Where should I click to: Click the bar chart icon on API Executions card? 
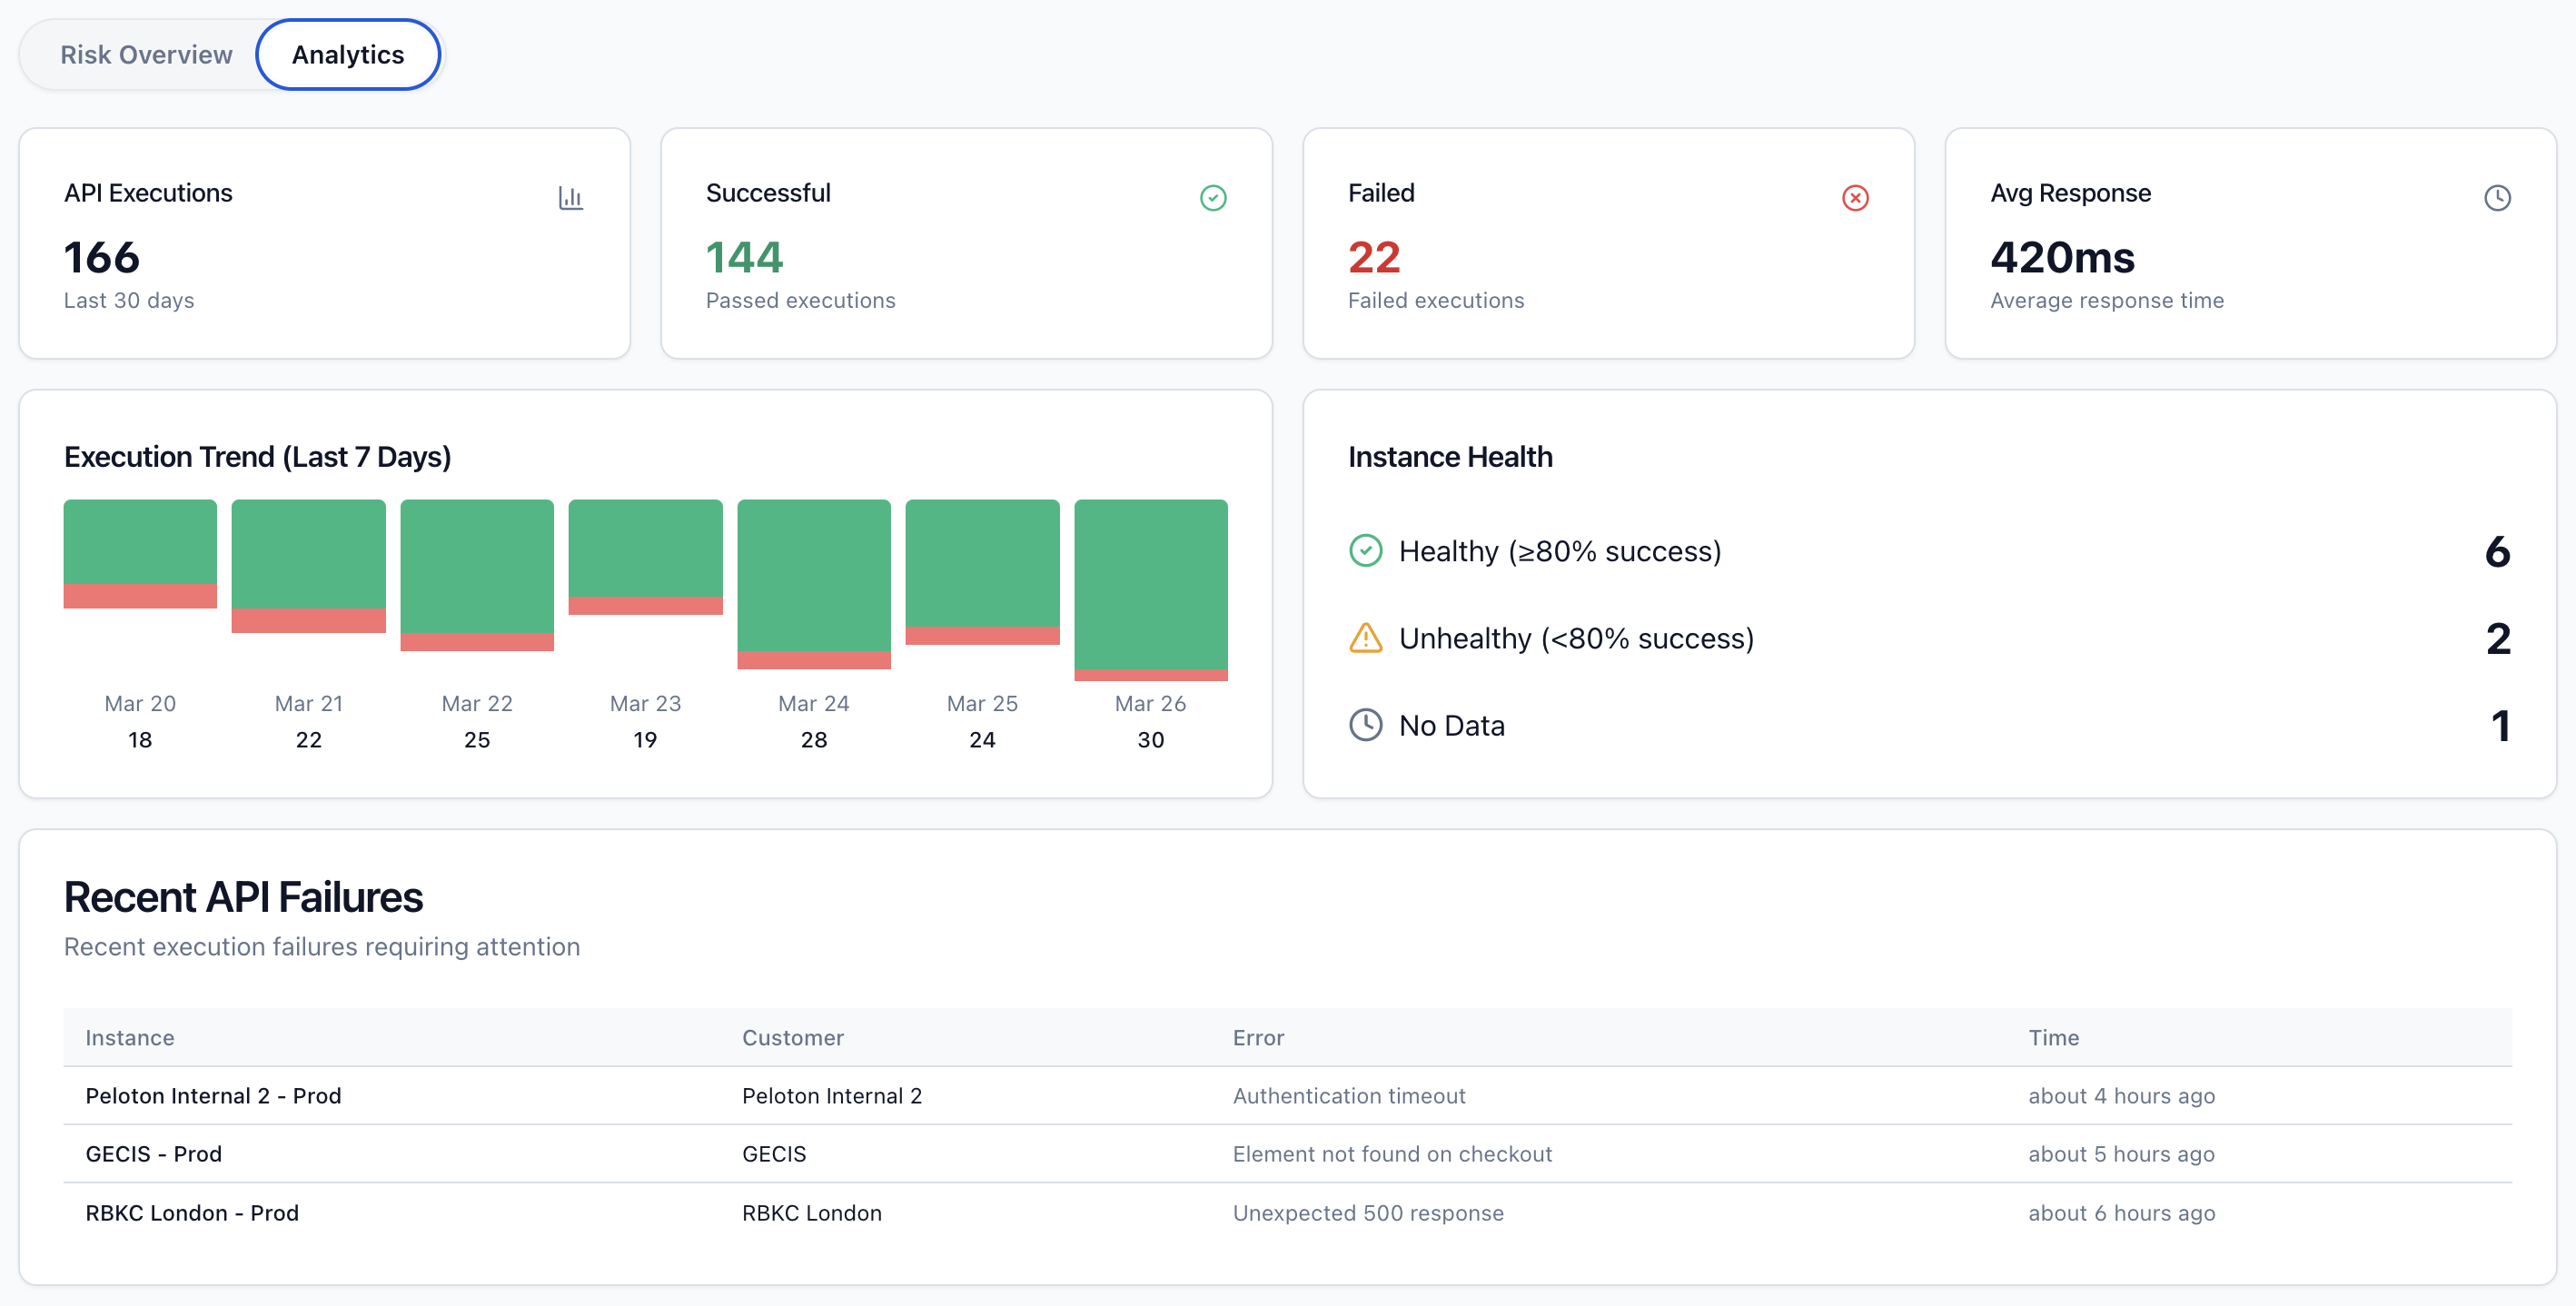[x=571, y=198]
